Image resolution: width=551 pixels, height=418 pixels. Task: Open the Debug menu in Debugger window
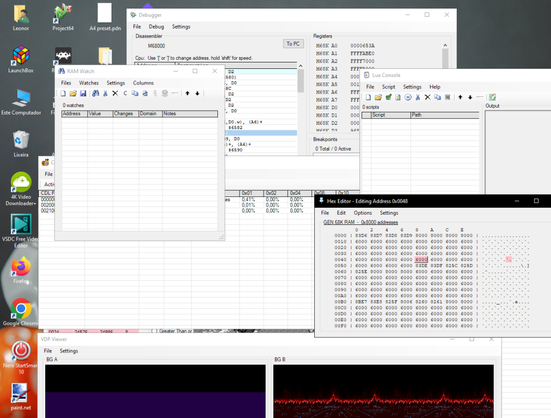click(156, 27)
